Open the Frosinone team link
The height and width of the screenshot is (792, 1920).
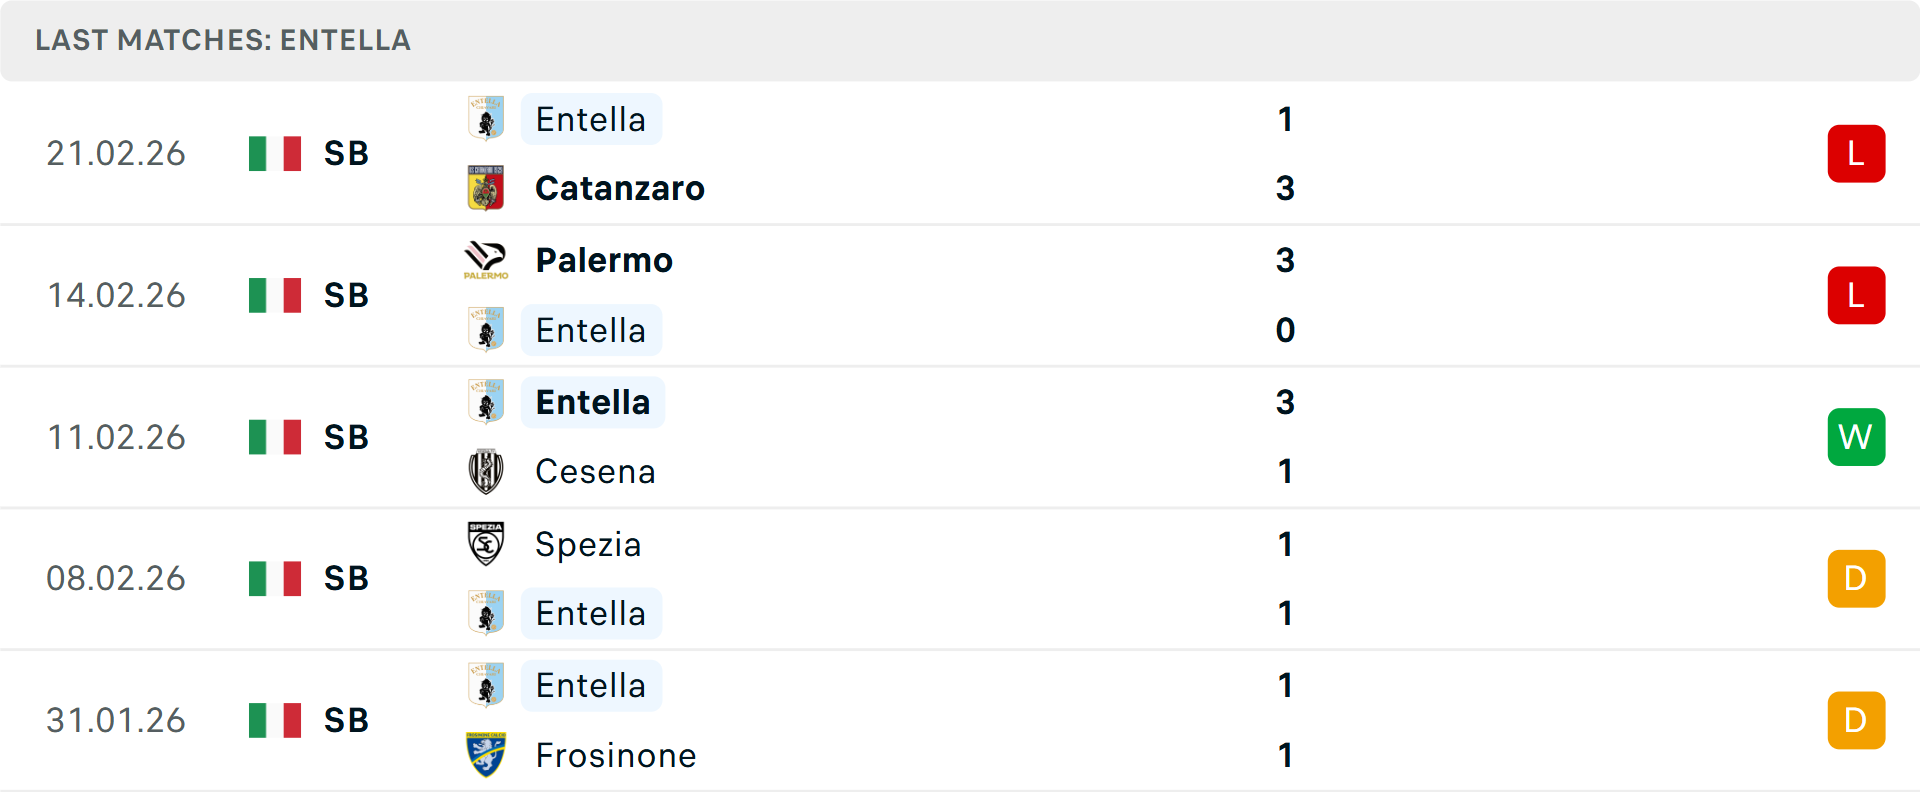[x=616, y=755]
